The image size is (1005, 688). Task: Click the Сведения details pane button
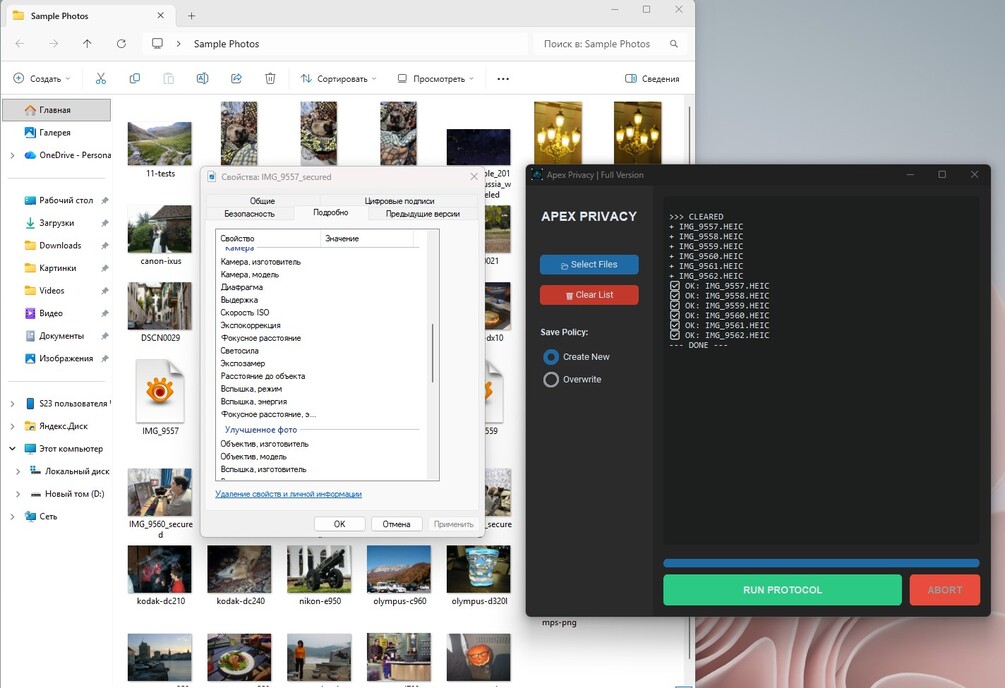pos(652,78)
